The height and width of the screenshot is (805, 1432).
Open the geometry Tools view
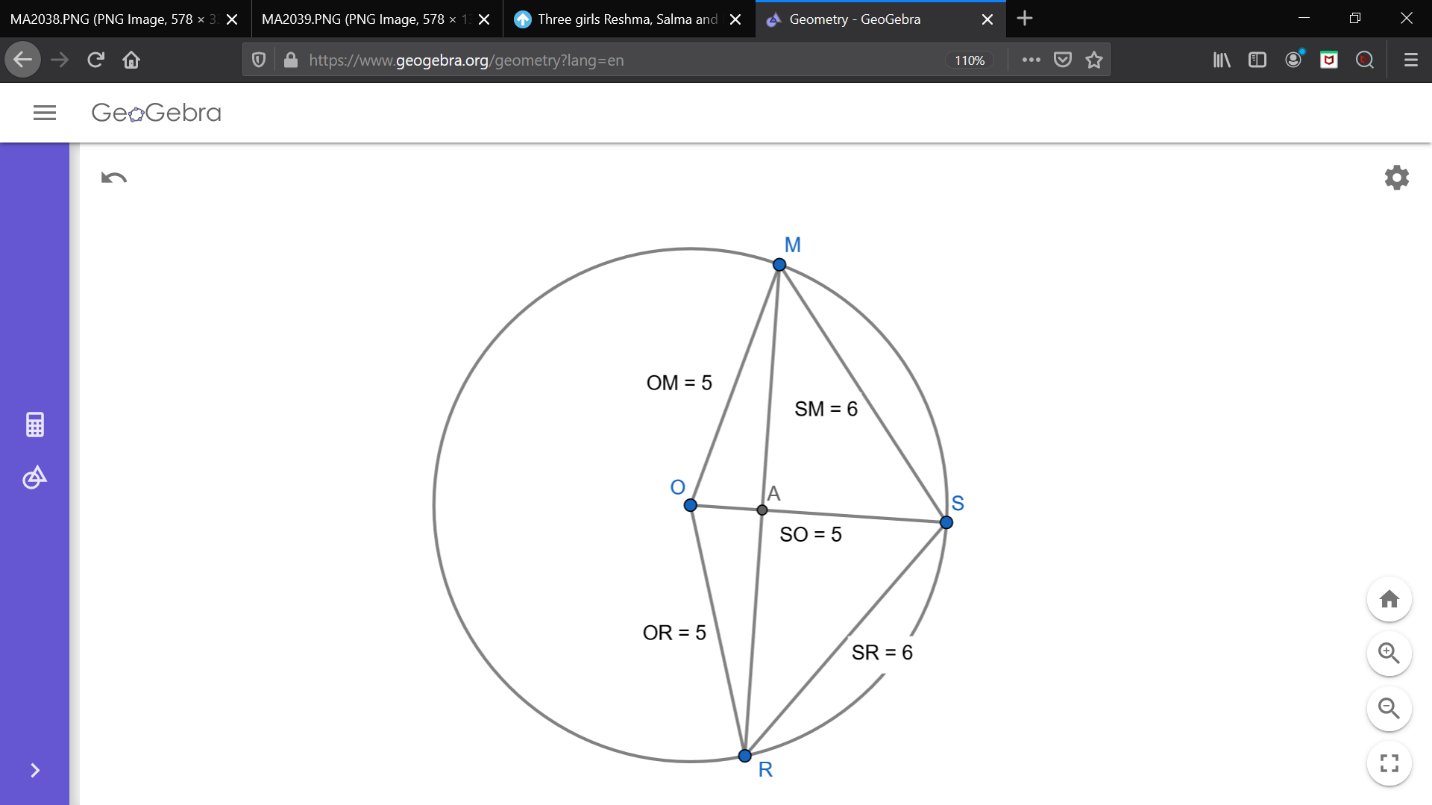[35, 478]
